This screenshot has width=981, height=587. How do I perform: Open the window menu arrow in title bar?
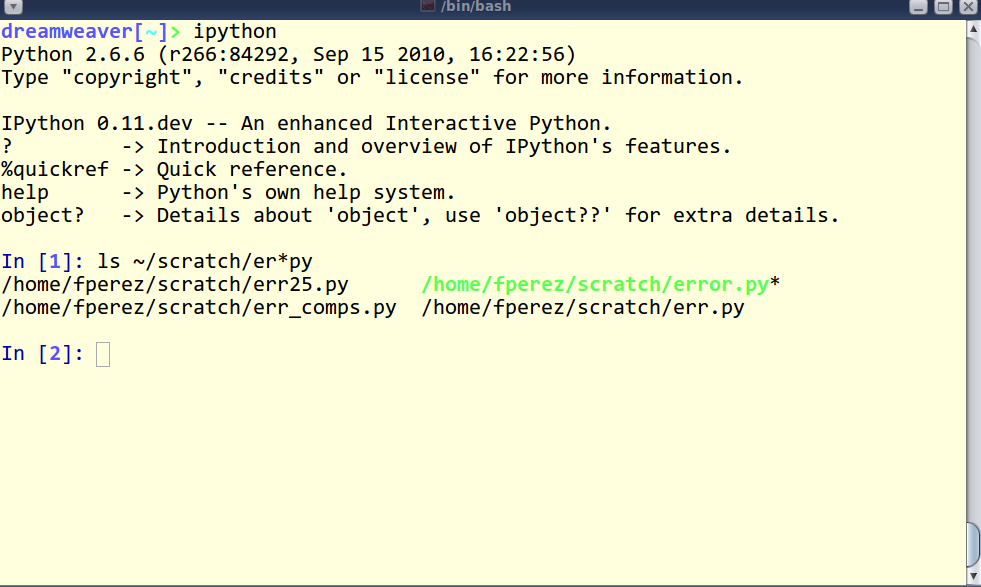point(13,7)
